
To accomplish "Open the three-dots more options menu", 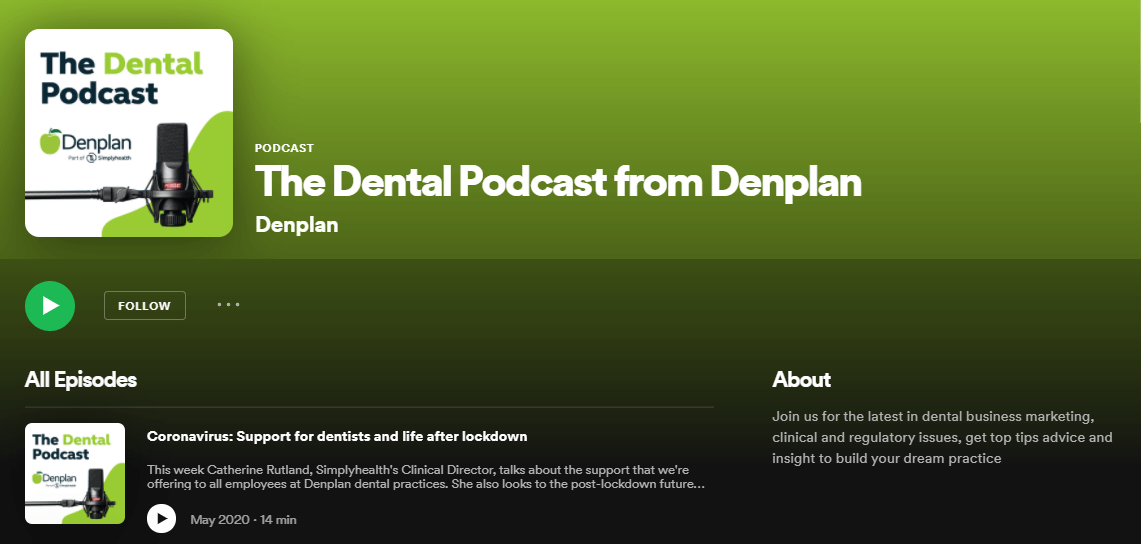I will [x=228, y=305].
